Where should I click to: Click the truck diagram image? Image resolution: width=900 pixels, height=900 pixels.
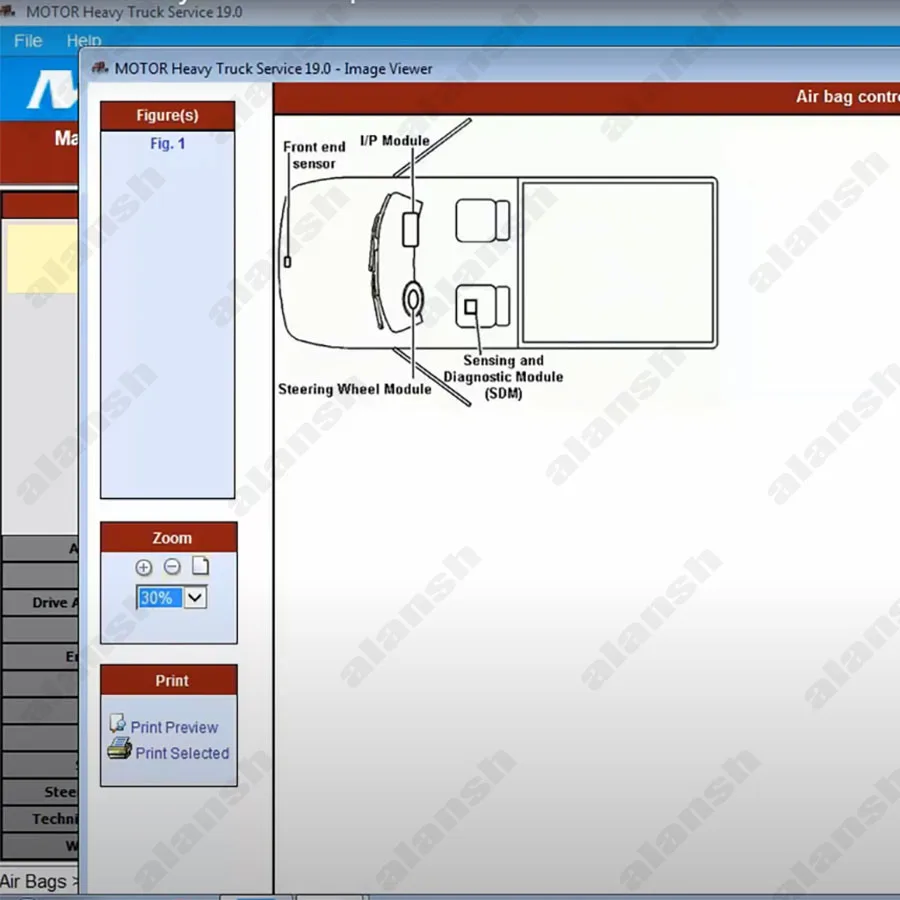(x=498, y=262)
